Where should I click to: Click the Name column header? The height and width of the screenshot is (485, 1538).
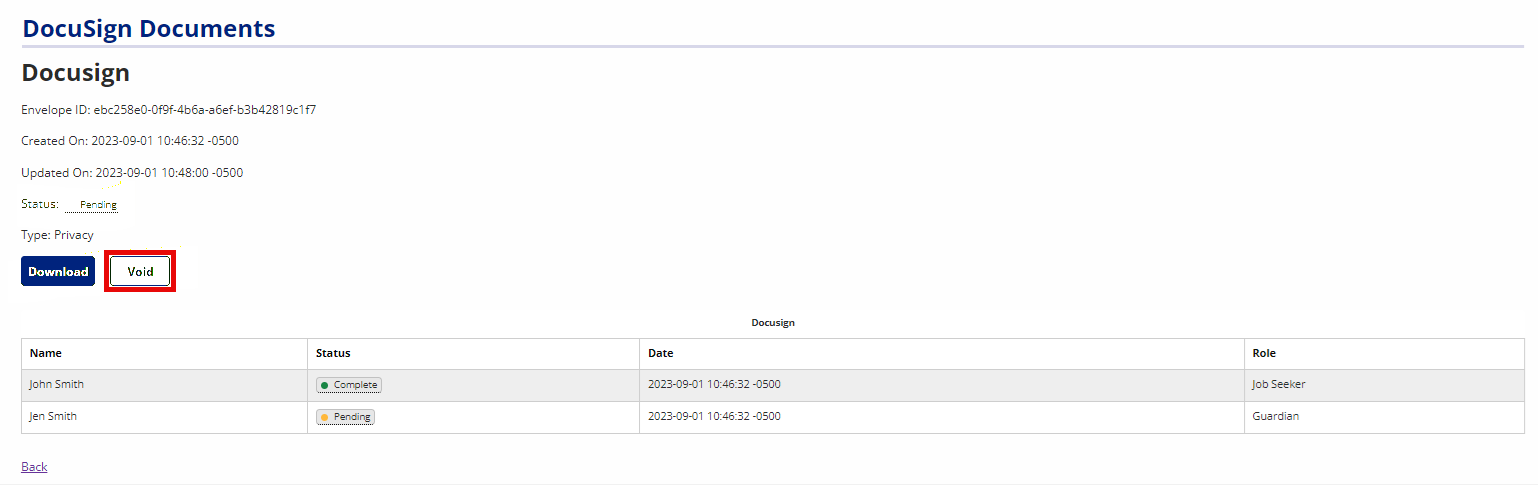click(164, 354)
